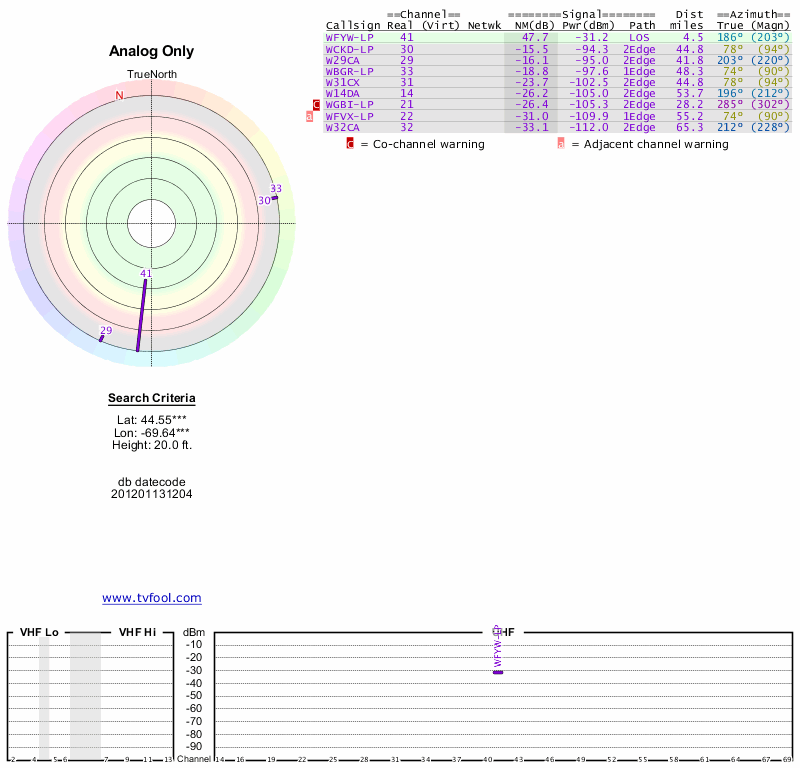Click the Analog Only title
Image resolution: width=800 pixels, height=768 pixels.
pos(152,51)
